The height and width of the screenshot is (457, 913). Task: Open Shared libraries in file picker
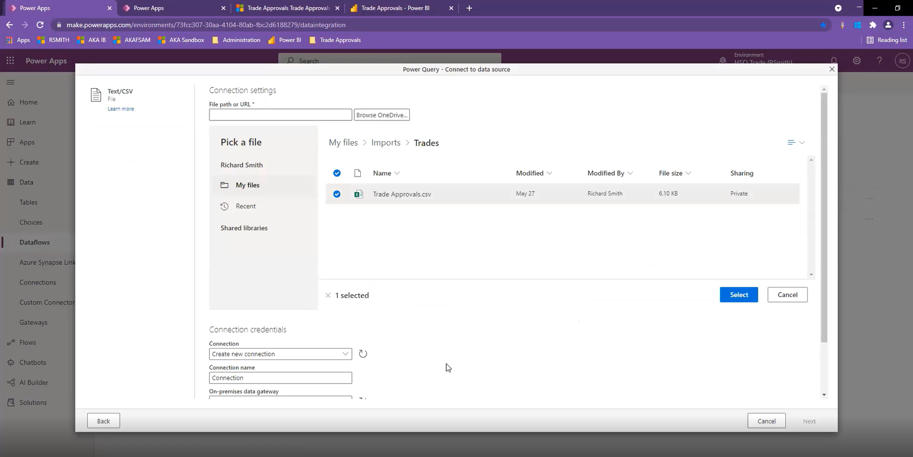point(244,228)
